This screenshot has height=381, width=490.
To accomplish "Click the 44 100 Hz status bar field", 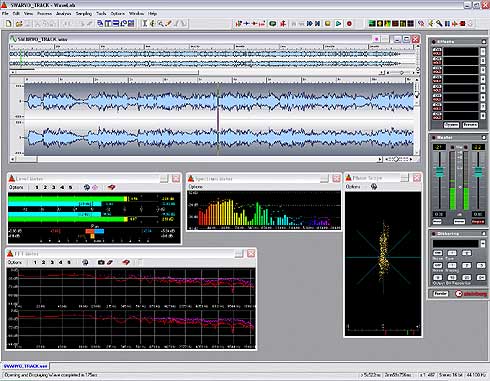I will (477, 375).
